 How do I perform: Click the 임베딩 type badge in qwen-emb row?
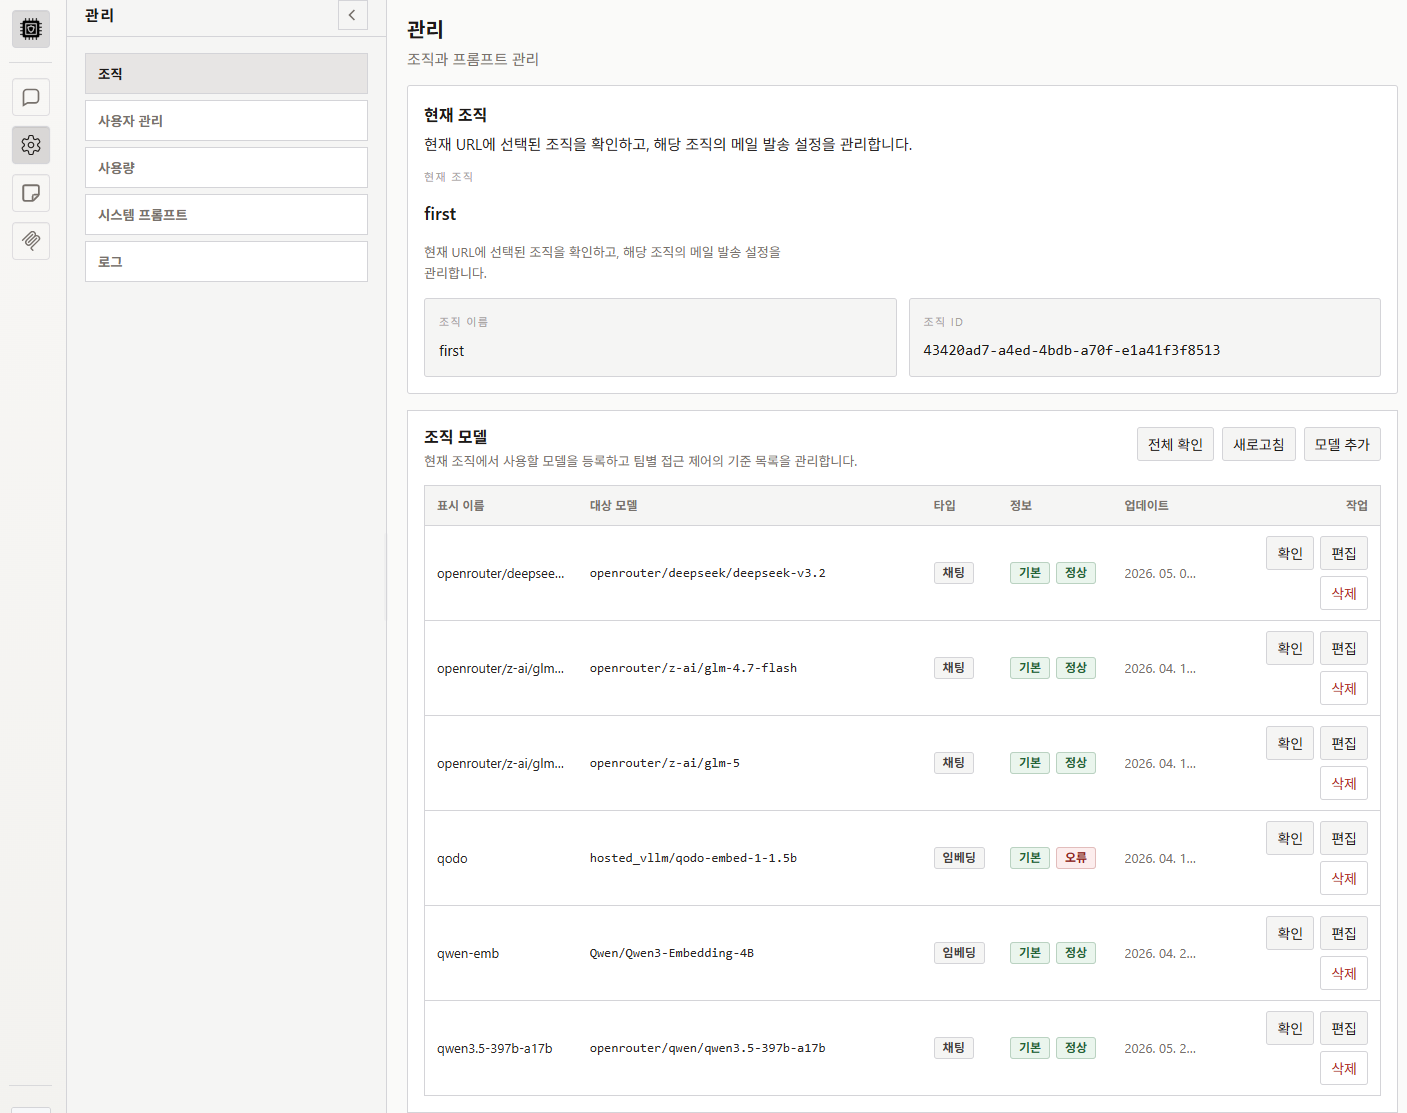[959, 953]
